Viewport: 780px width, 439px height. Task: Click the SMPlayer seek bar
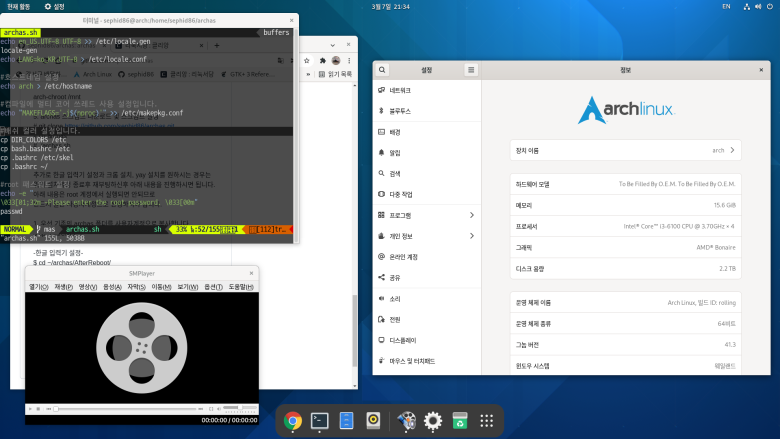(x=125, y=409)
